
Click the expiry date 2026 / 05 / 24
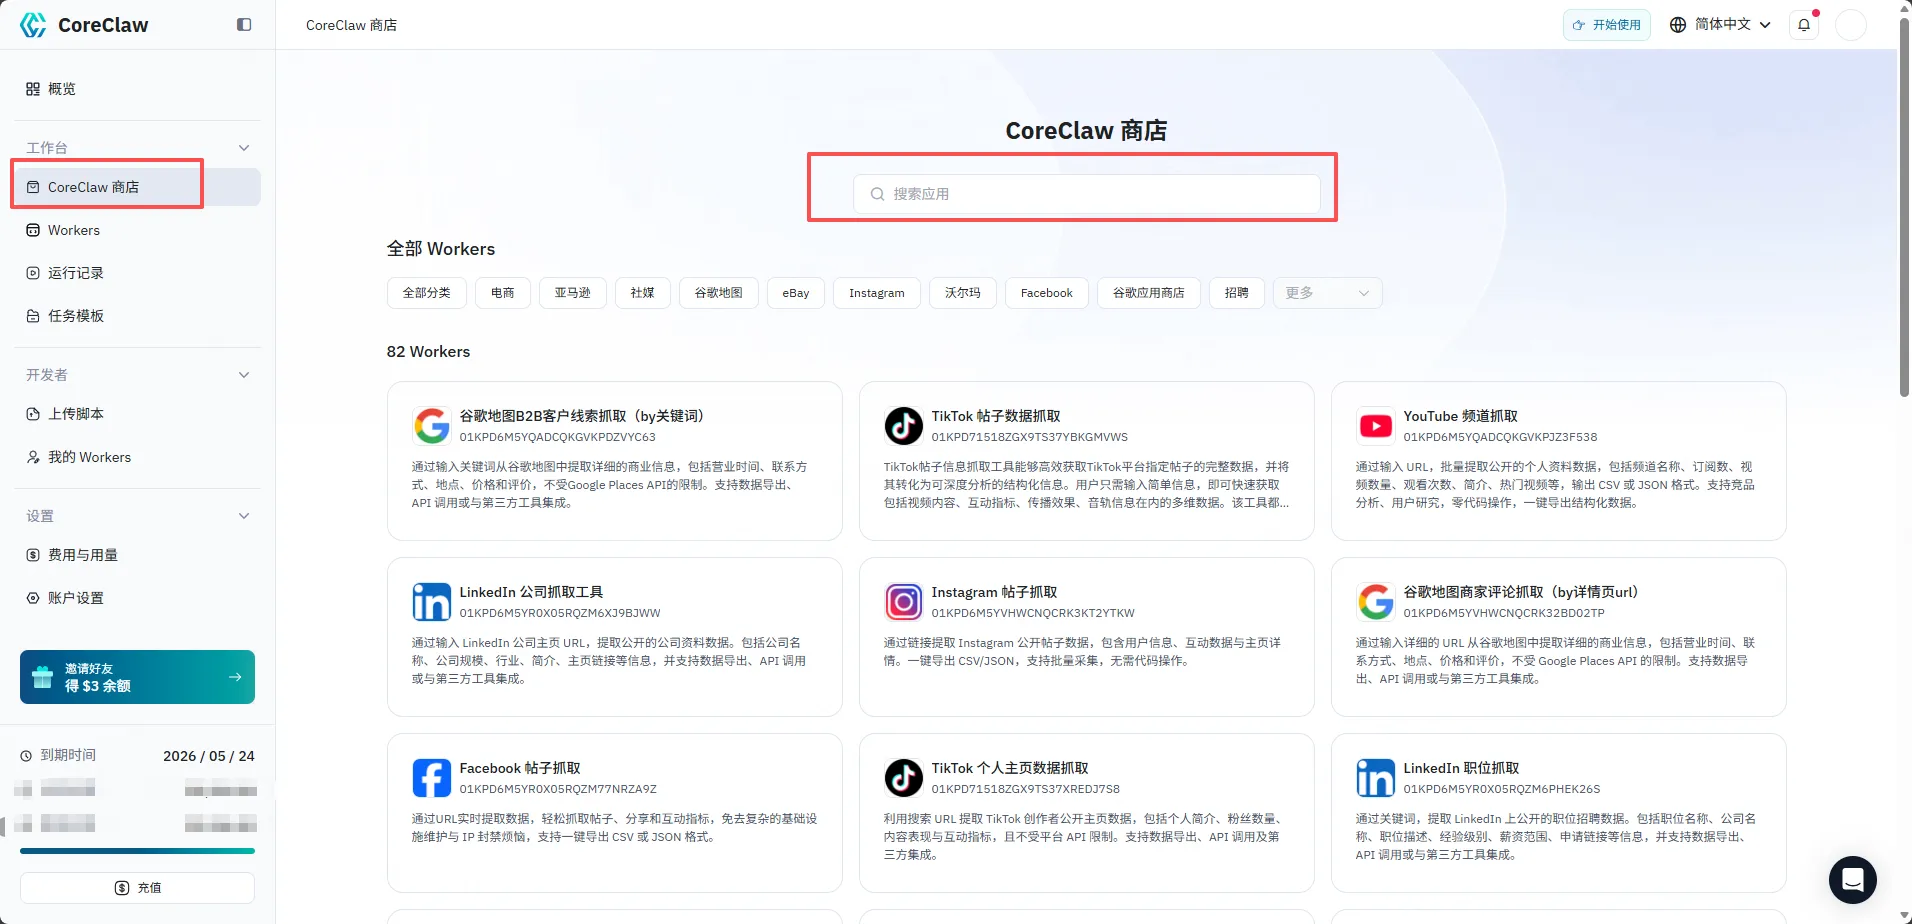click(209, 756)
